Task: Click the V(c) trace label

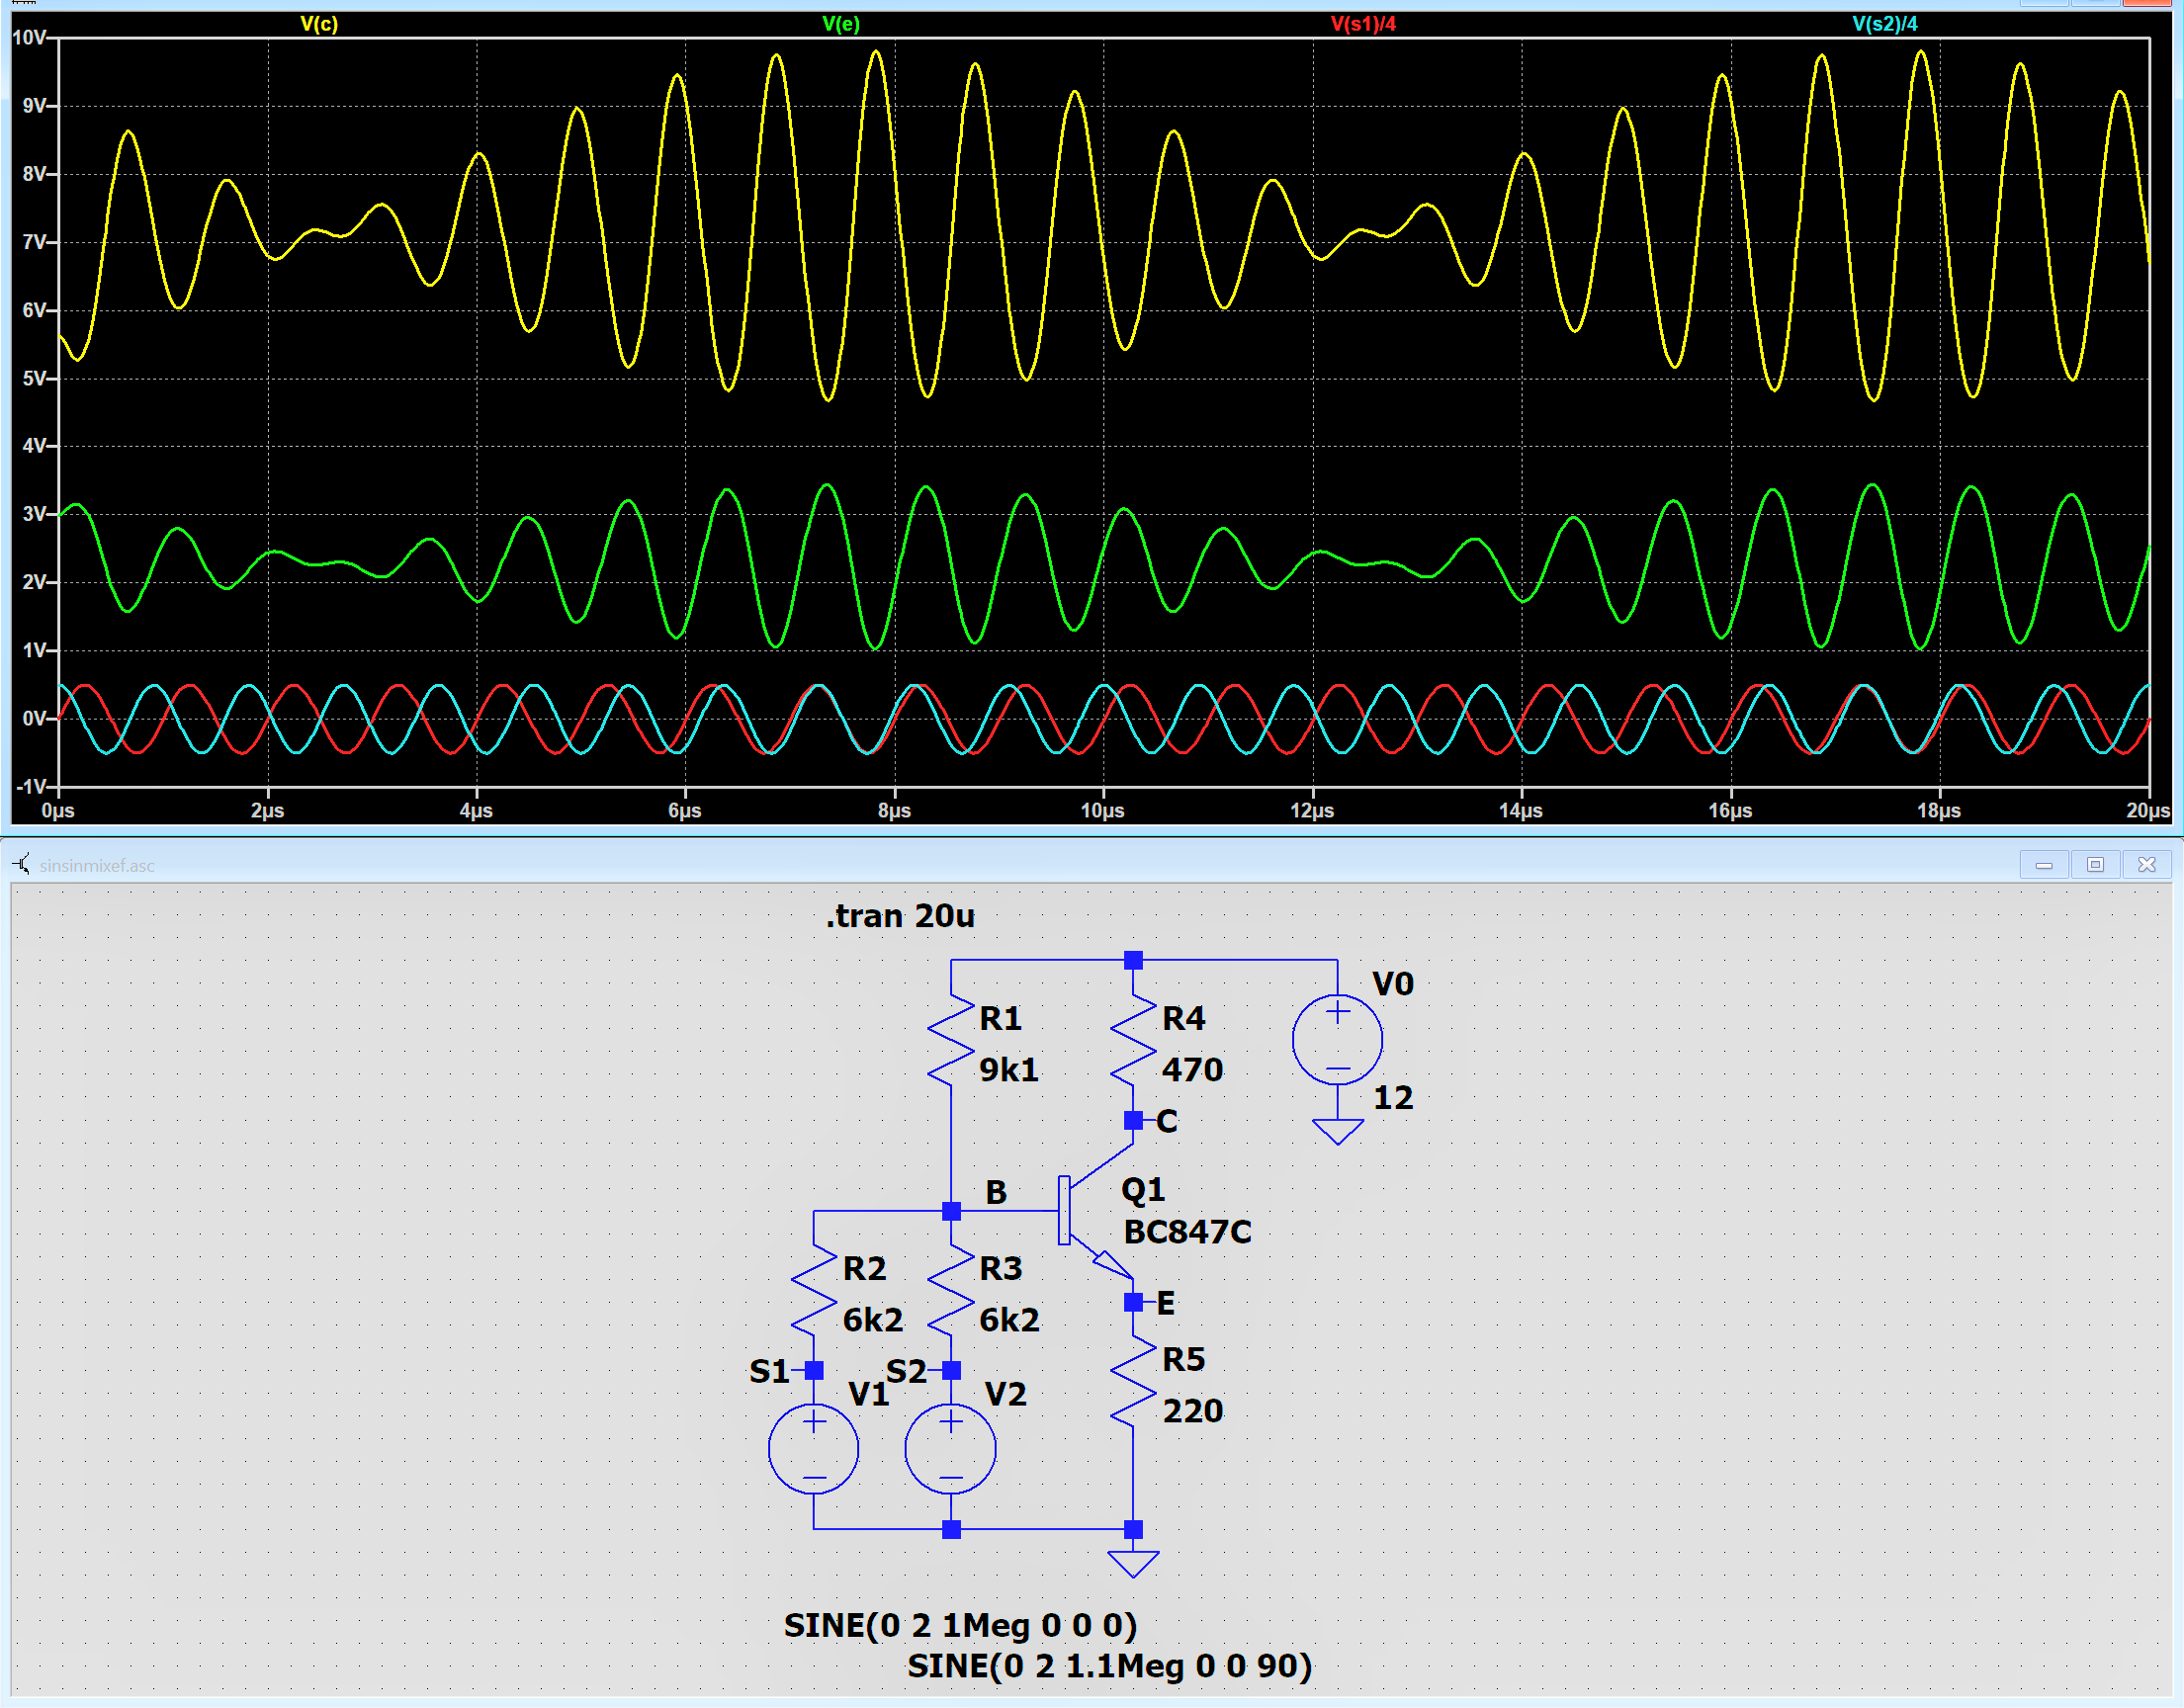Action: pos(319,23)
